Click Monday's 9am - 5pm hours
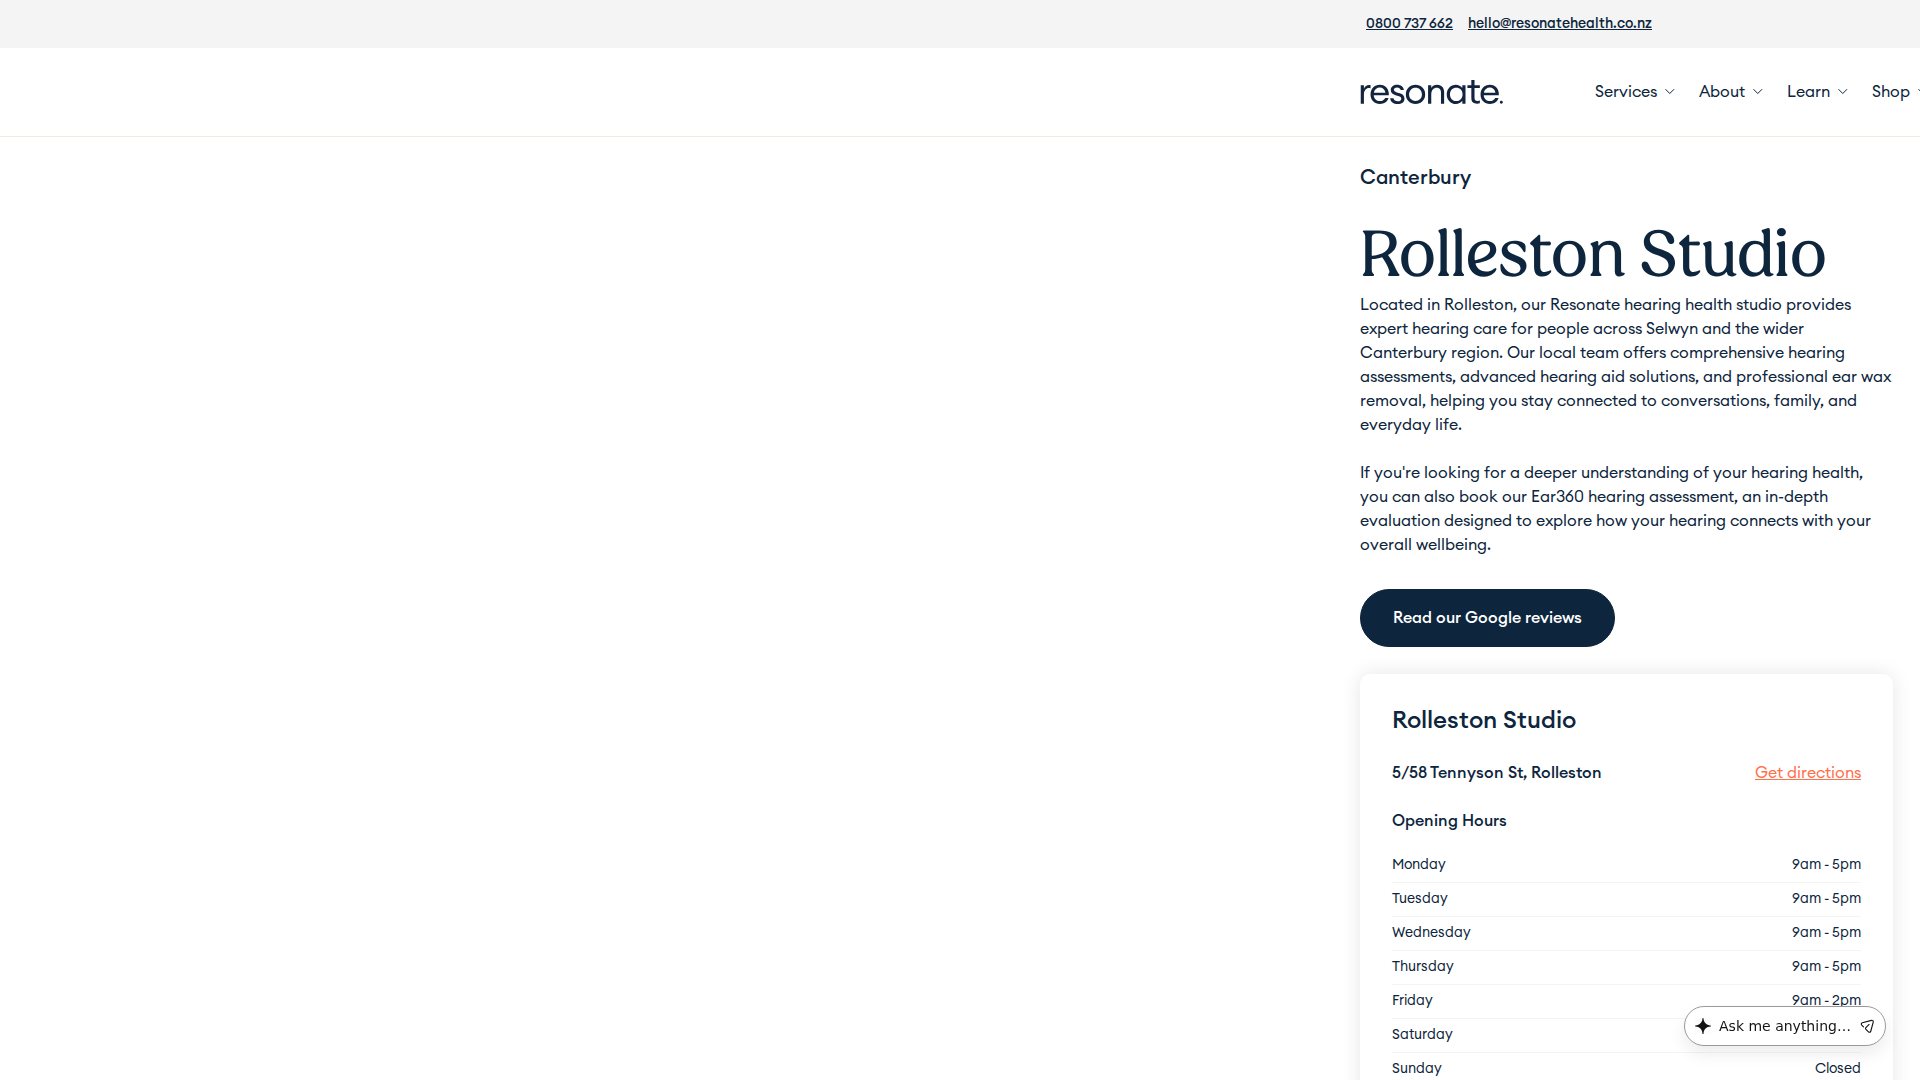Image resolution: width=1920 pixels, height=1080 pixels. click(x=1826, y=864)
